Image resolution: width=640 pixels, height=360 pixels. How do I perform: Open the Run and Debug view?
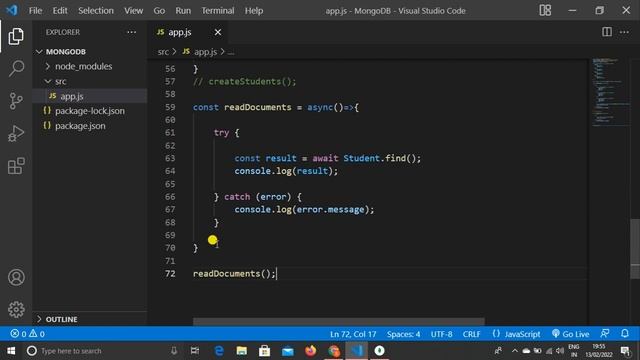[x=16, y=133]
